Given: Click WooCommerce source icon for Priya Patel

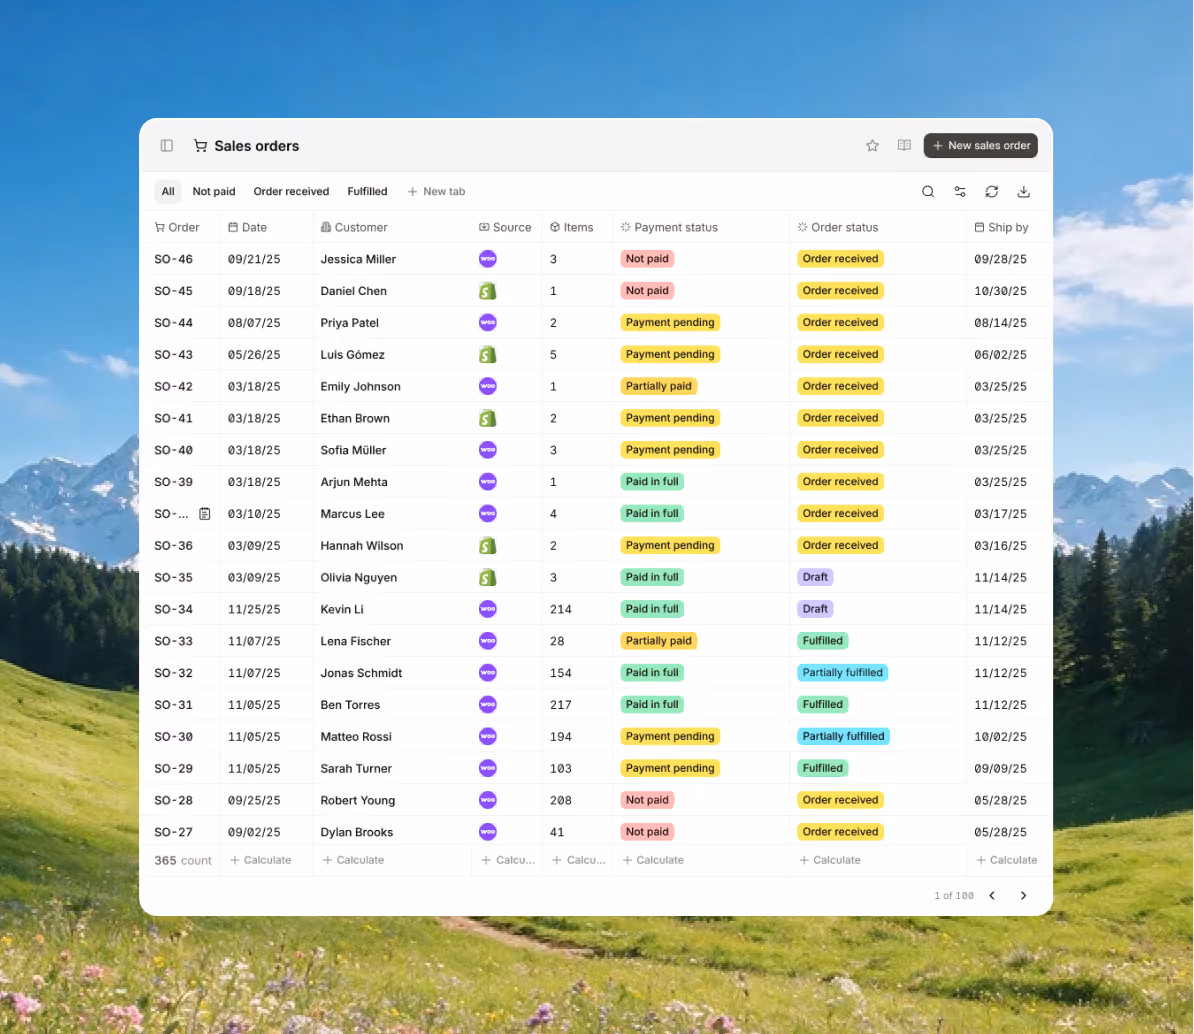Looking at the screenshot, I should tap(488, 323).
